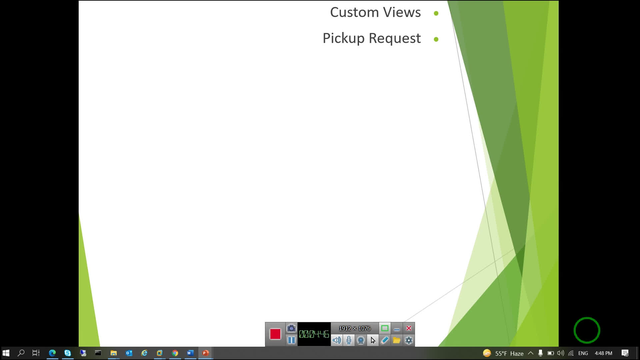Viewport: 640px width, 360px height.
Task: Switch to PowerPoint on the taskbar
Action: (x=205, y=353)
